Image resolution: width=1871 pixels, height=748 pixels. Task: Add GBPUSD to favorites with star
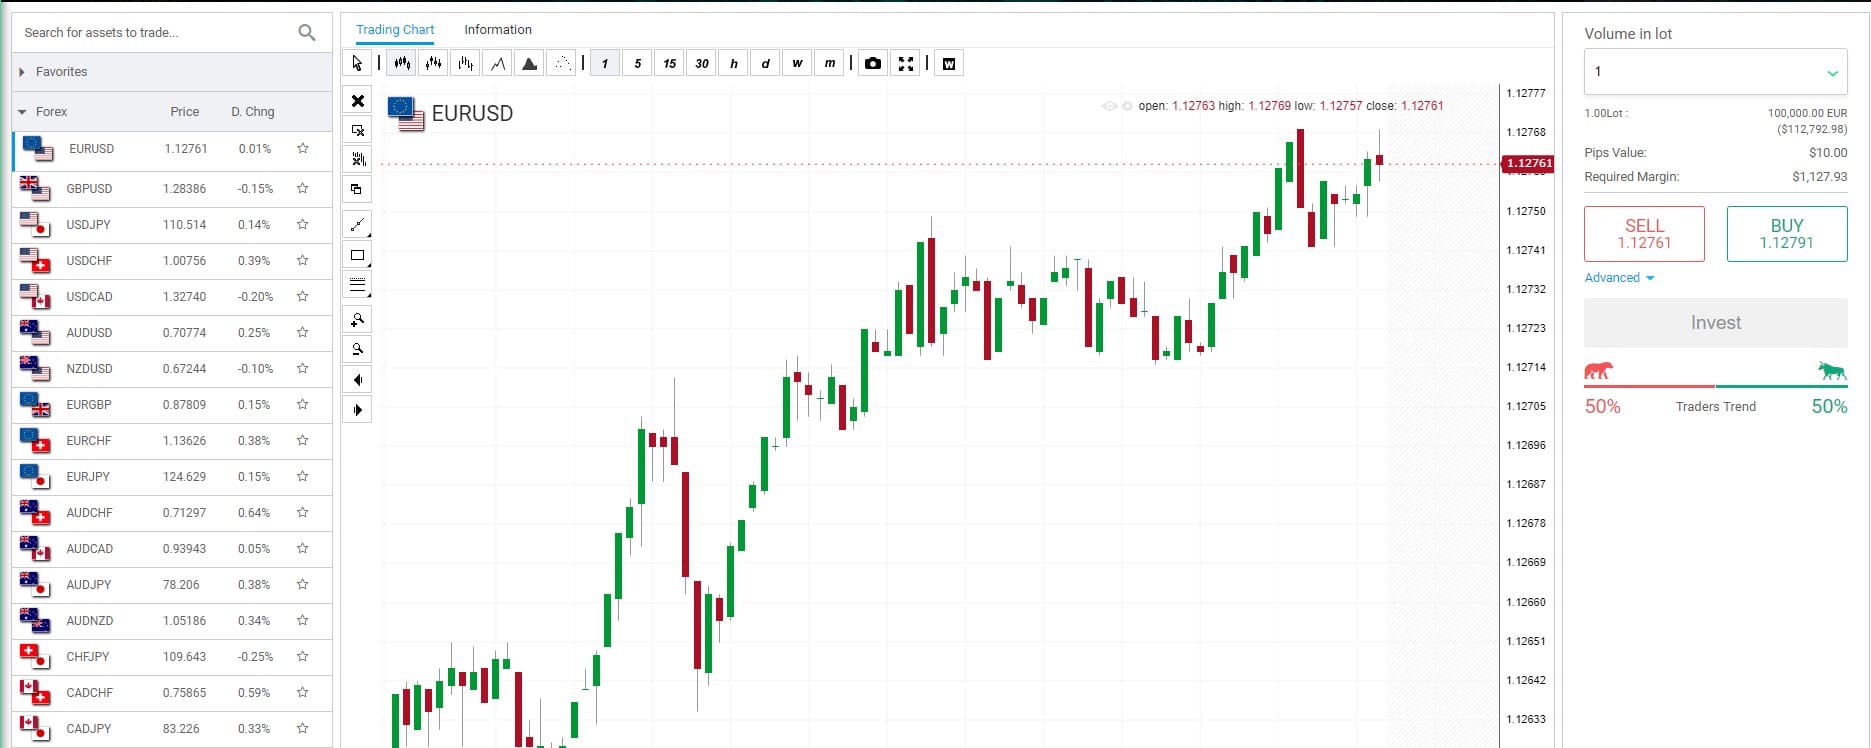pyautogui.click(x=302, y=188)
